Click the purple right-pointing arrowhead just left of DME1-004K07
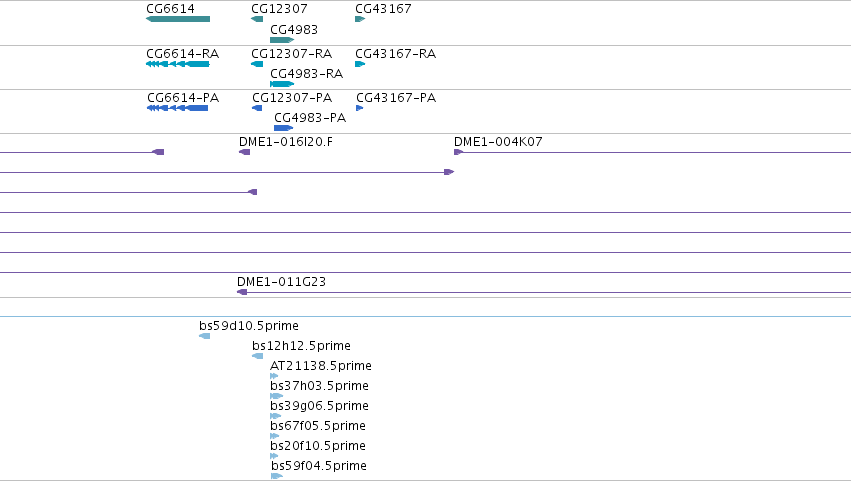Screen dimensions: 851x481 [449, 172]
